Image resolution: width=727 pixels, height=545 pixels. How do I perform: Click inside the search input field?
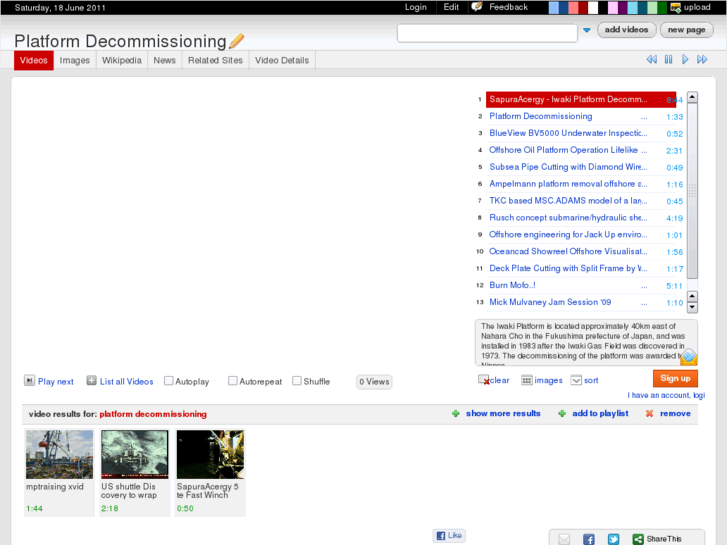pyautogui.click(x=487, y=33)
